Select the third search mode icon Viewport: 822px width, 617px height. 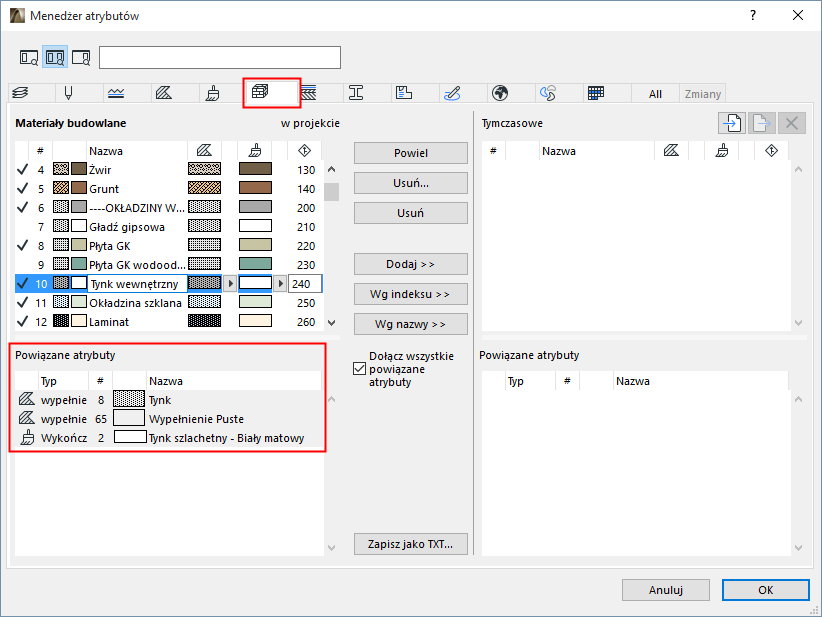[x=81, y=57]
